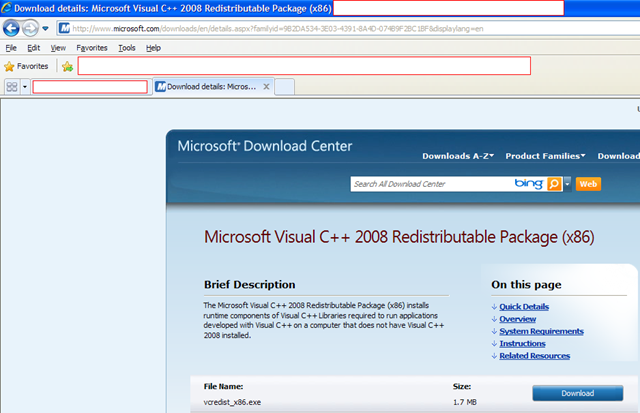The image size is (640, 413).
Task: Click the On this page heading
Action: pos(526,284)
